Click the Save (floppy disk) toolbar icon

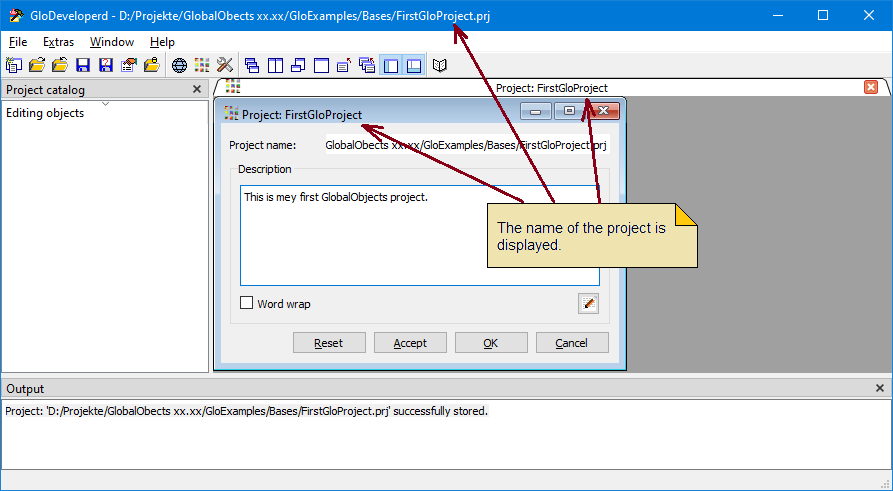click(x=83, y=65)
